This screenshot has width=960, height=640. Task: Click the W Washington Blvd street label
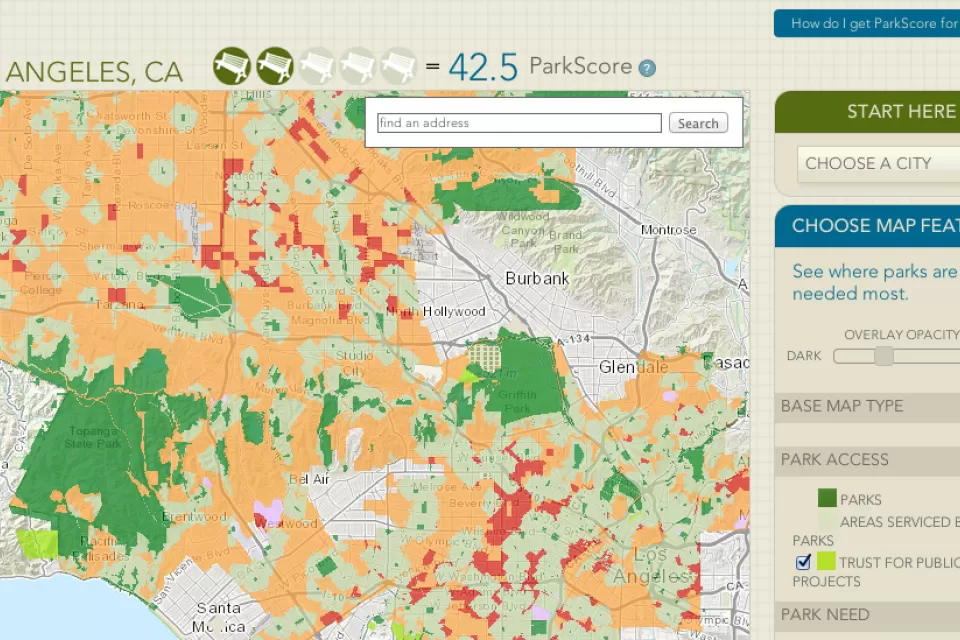[489, 577]
